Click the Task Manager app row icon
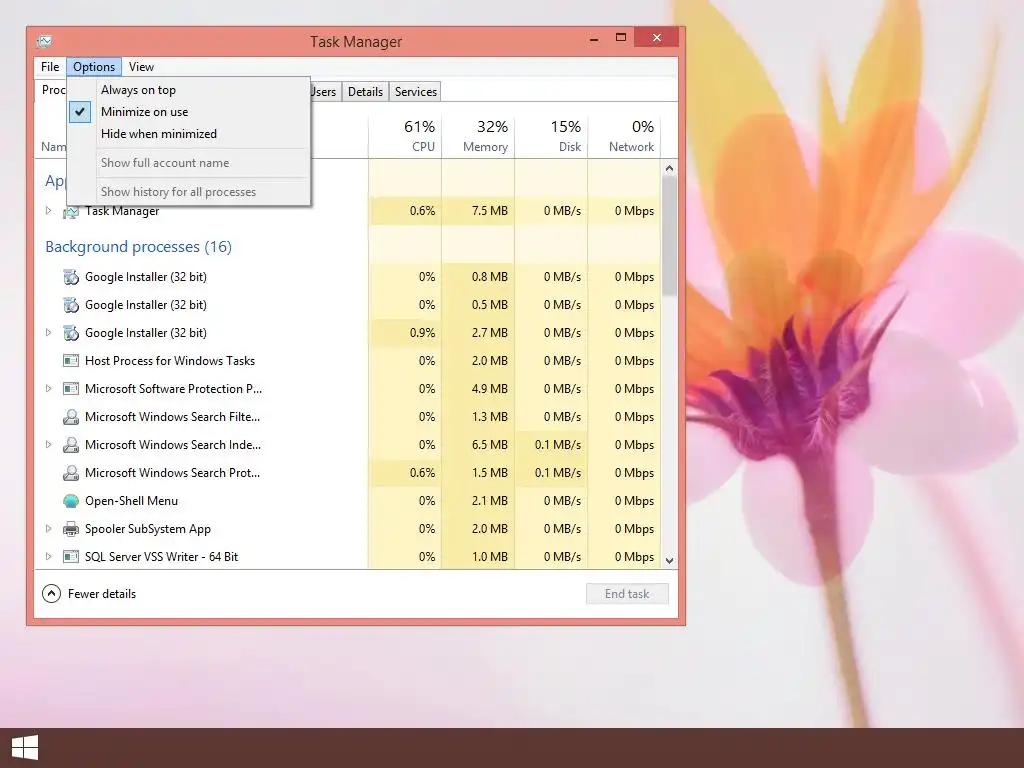Image resolution: width=1024 pixels, height=768 pixels. point(71,212)
